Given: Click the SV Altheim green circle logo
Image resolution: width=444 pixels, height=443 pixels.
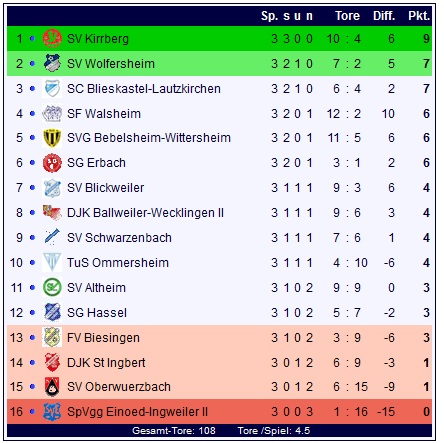Looking at the screenshot, I should pyautogui.click(x=52, y=287).
